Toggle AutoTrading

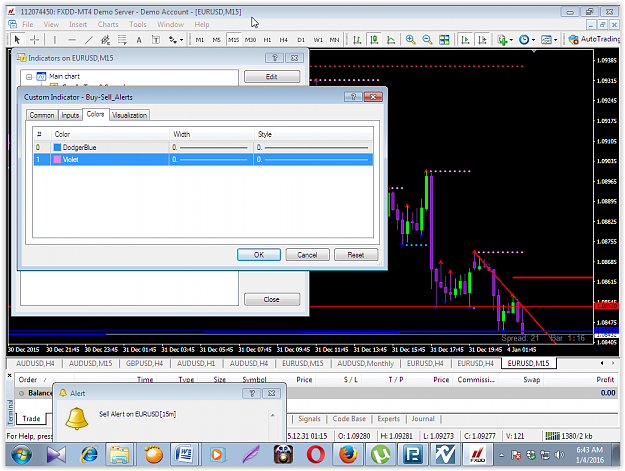[594, 39]
